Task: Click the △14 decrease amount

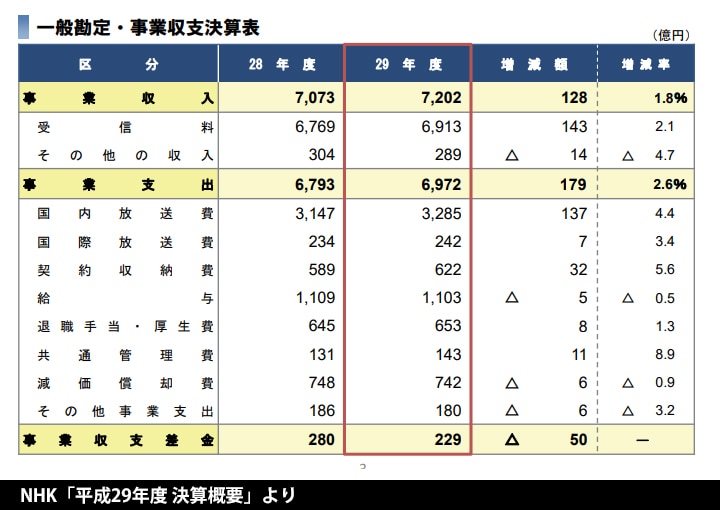Action: tap(546, 155)
